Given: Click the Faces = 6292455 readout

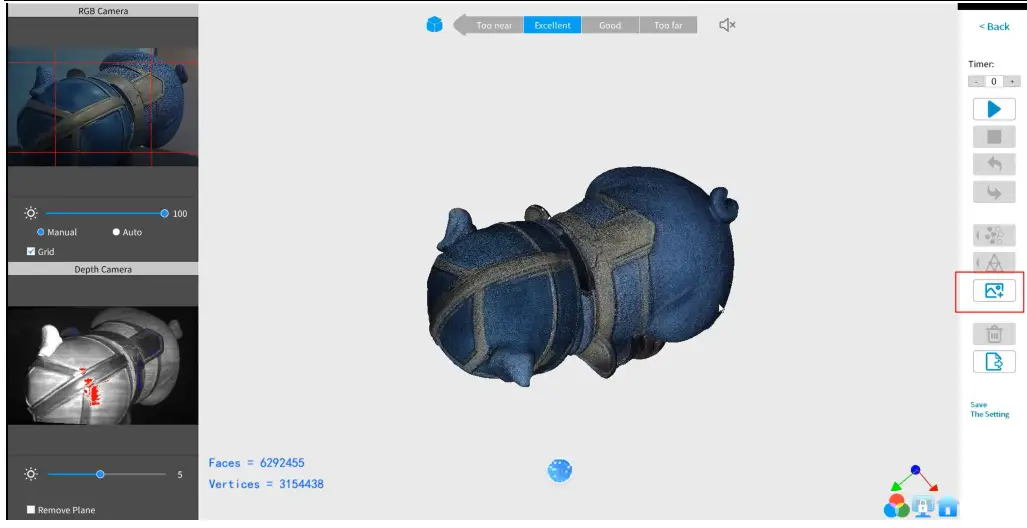Looking at the screenshot, I should coord(257,463).
